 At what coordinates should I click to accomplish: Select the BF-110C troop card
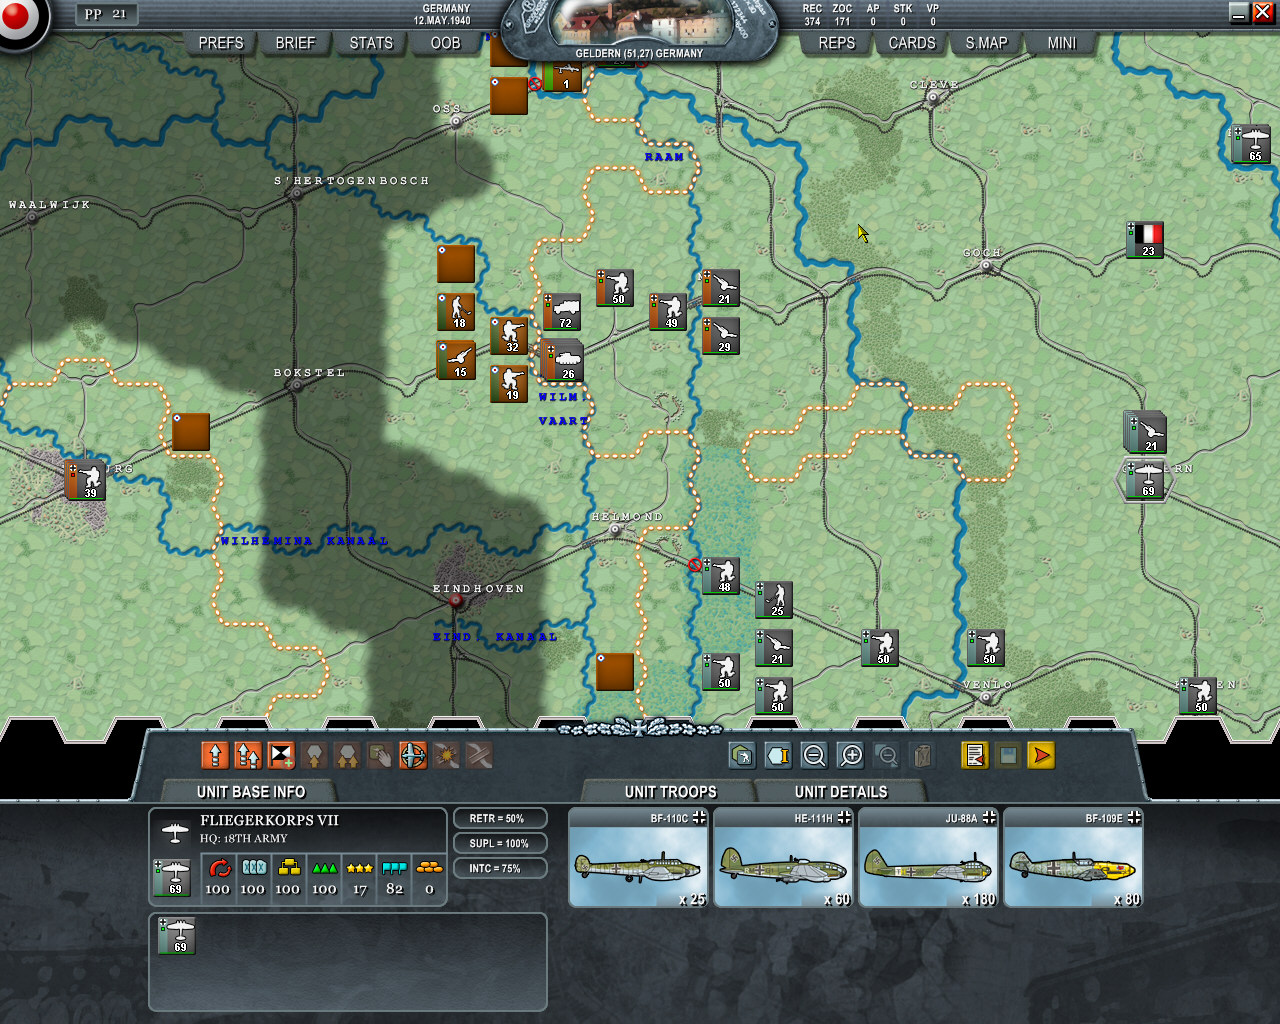click(638, 858)
